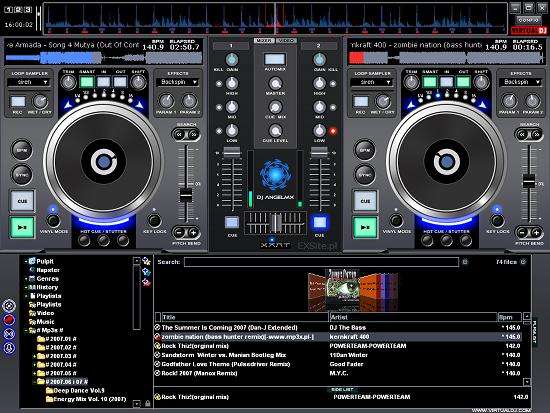The height and width of the screenshot is (413, 550).
Task: Toggle the right deck Vinyl Mode button
Action: 396,220
